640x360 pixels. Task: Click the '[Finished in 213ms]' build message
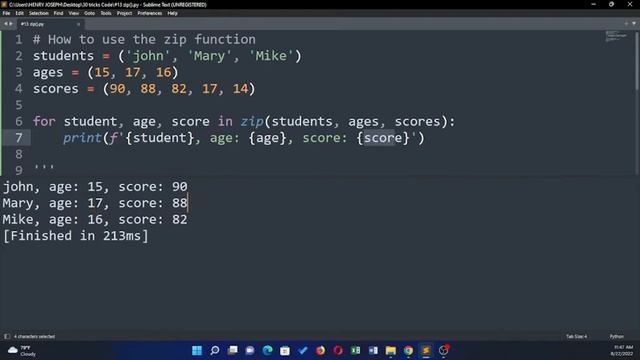(76, 236)
